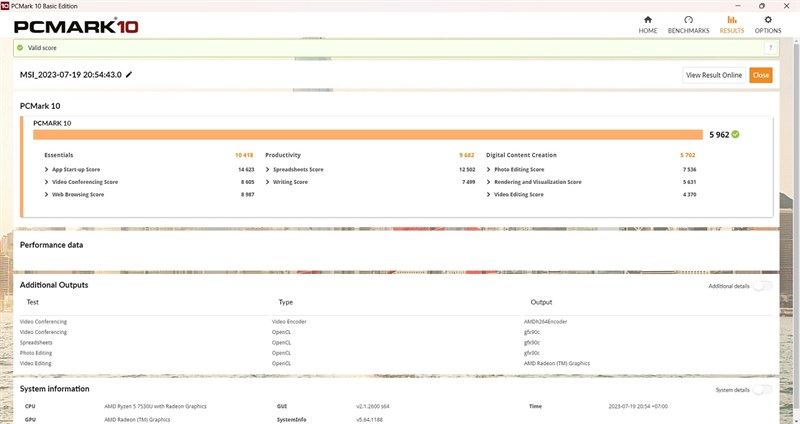Toggle Additional details switch

(763, 286)
